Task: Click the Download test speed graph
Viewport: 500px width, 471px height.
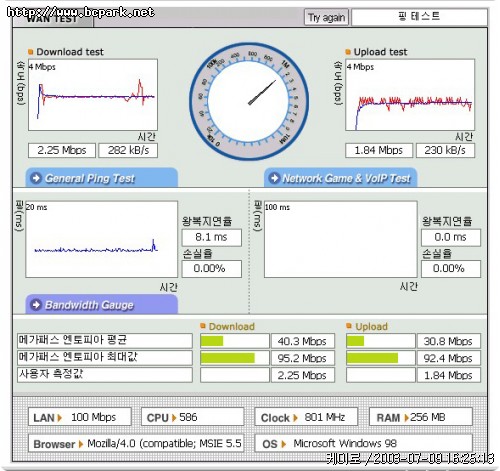Action: 93,95
